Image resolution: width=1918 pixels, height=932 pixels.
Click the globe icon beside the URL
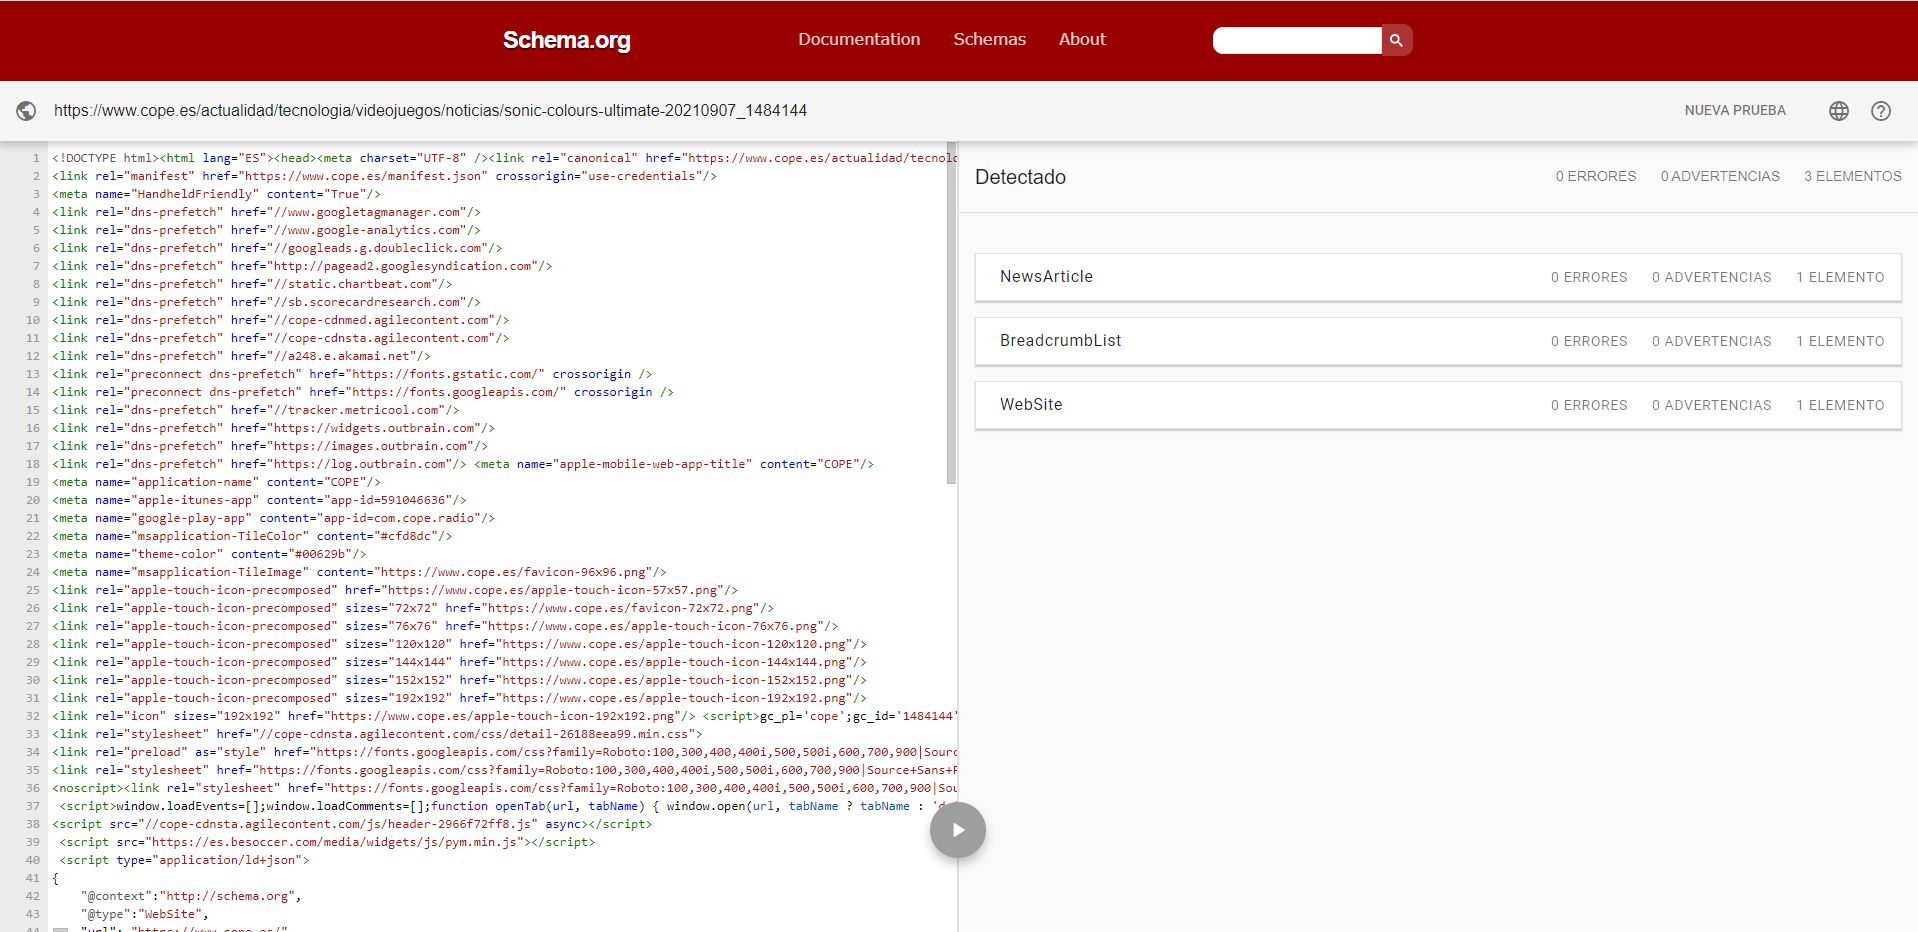pos(27,111)
